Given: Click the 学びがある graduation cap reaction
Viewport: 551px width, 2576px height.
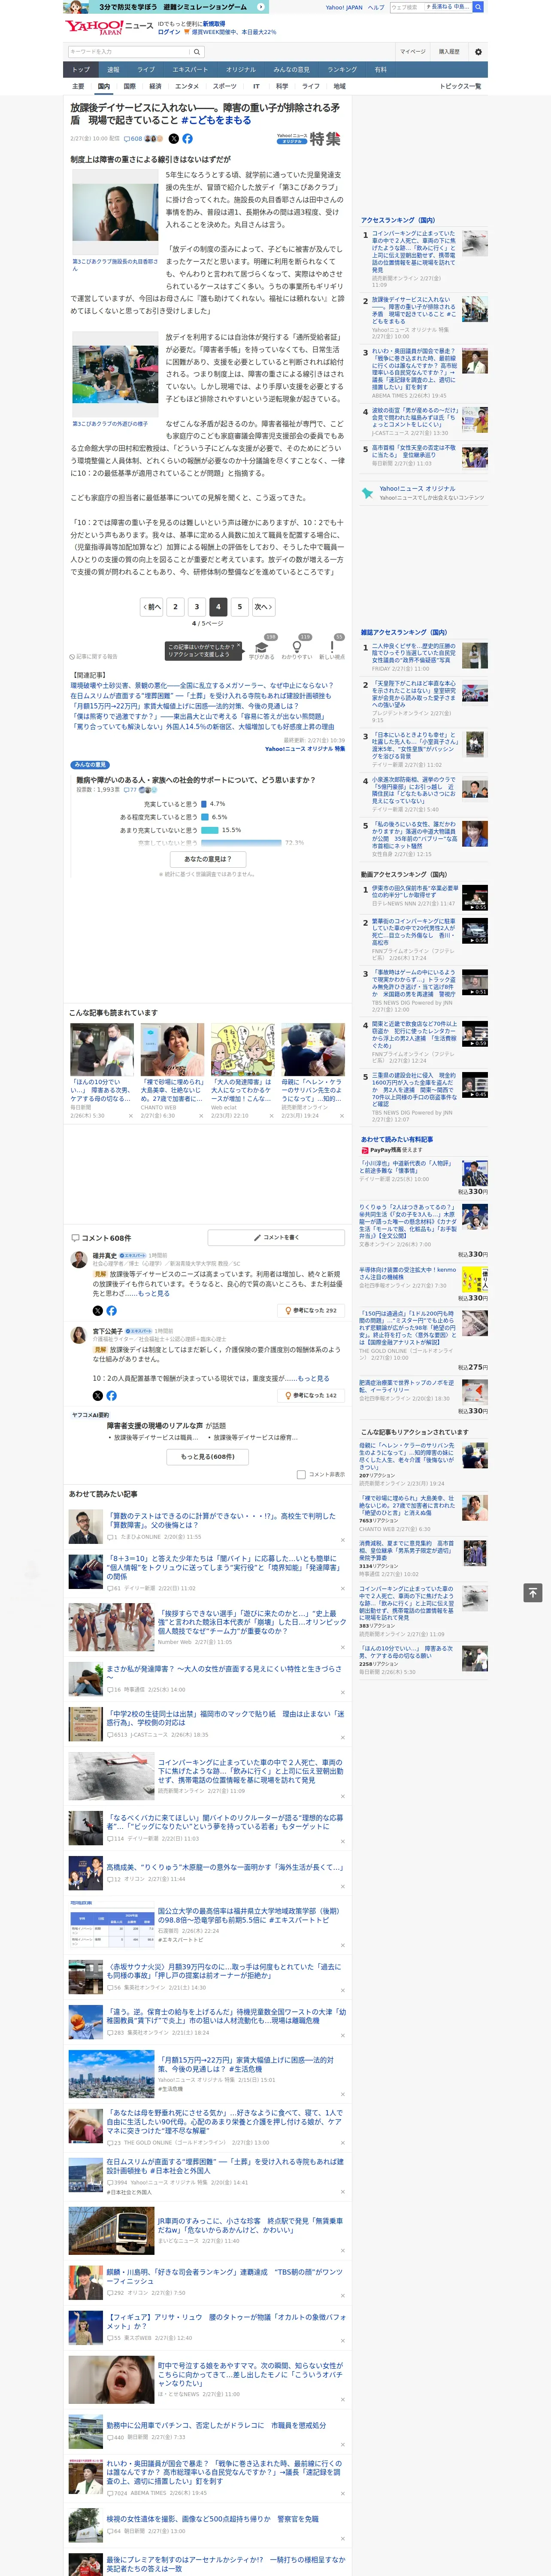Looking at the screenshot, I should tap(262, 648).
